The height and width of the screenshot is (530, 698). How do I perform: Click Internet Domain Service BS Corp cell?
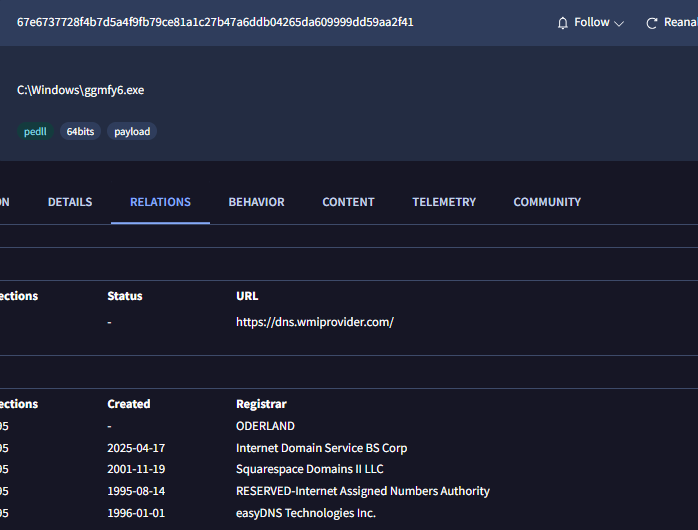point(321,448)
